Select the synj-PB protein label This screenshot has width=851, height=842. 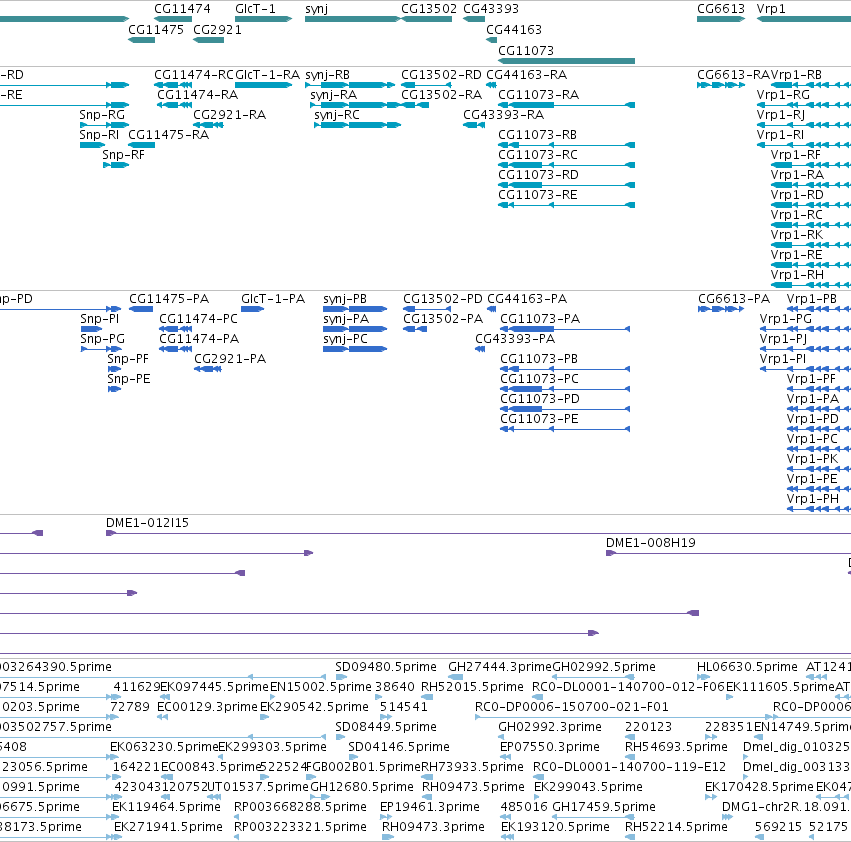(x=345, y=299)
